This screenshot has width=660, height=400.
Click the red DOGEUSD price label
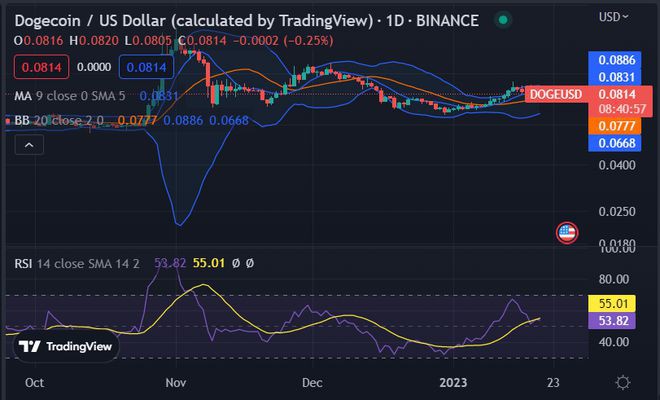[557, 93]
